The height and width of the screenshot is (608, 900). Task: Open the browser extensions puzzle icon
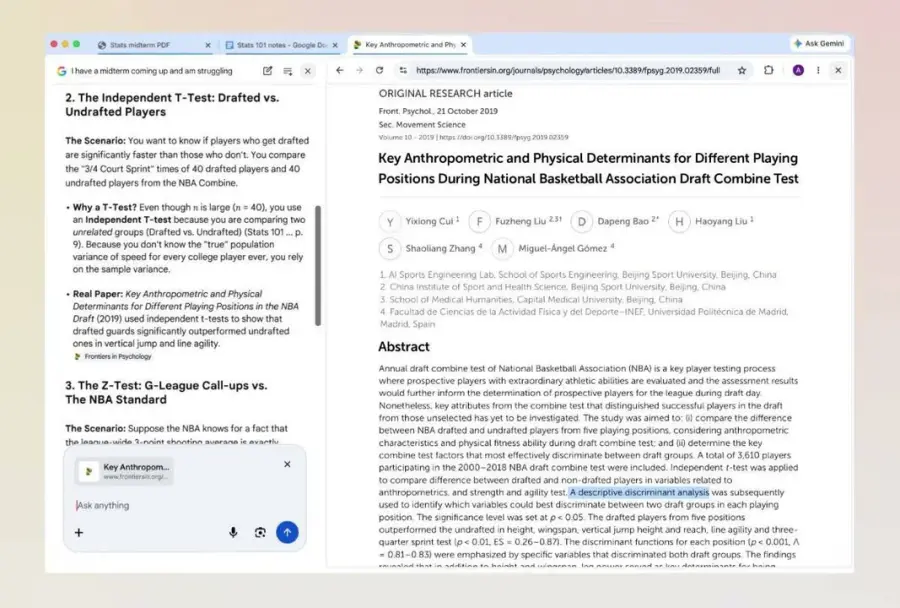769,70
